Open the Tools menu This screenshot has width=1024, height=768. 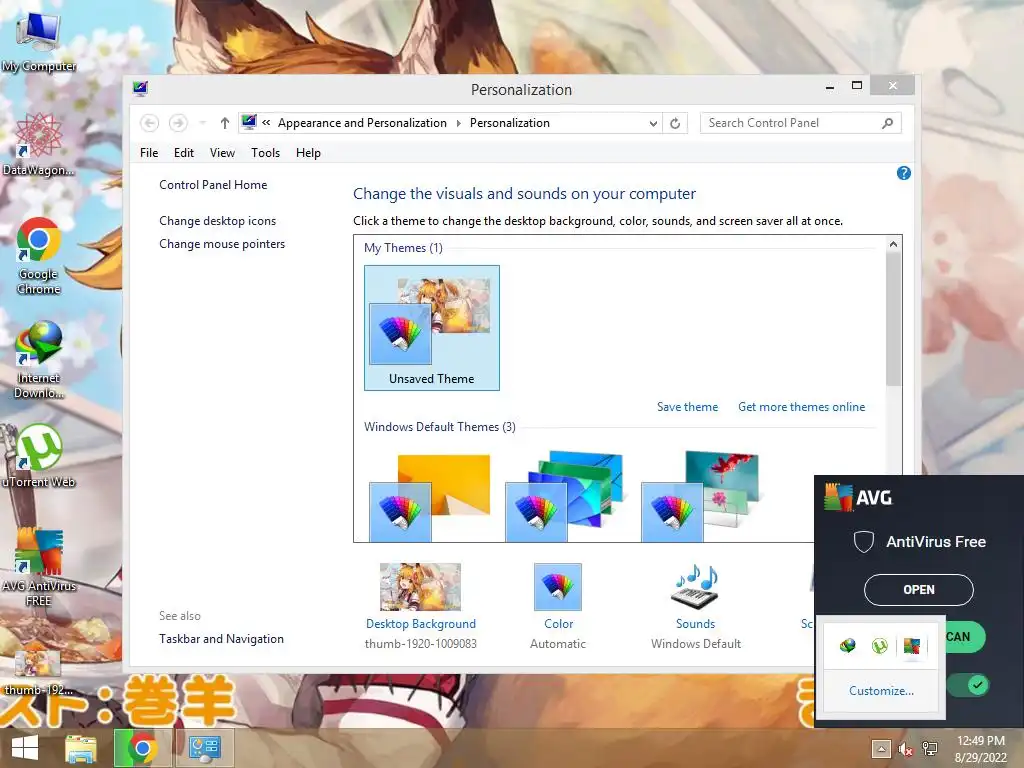[265, 153]
